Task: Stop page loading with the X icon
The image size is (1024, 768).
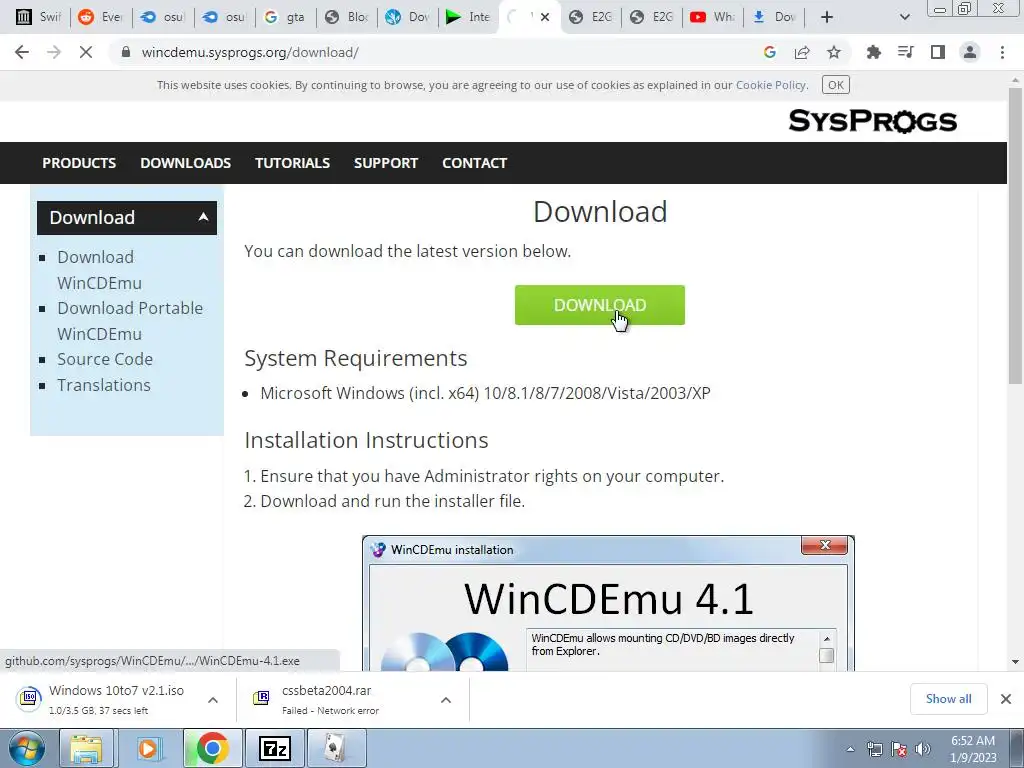Action: click(x=86, y=52)
